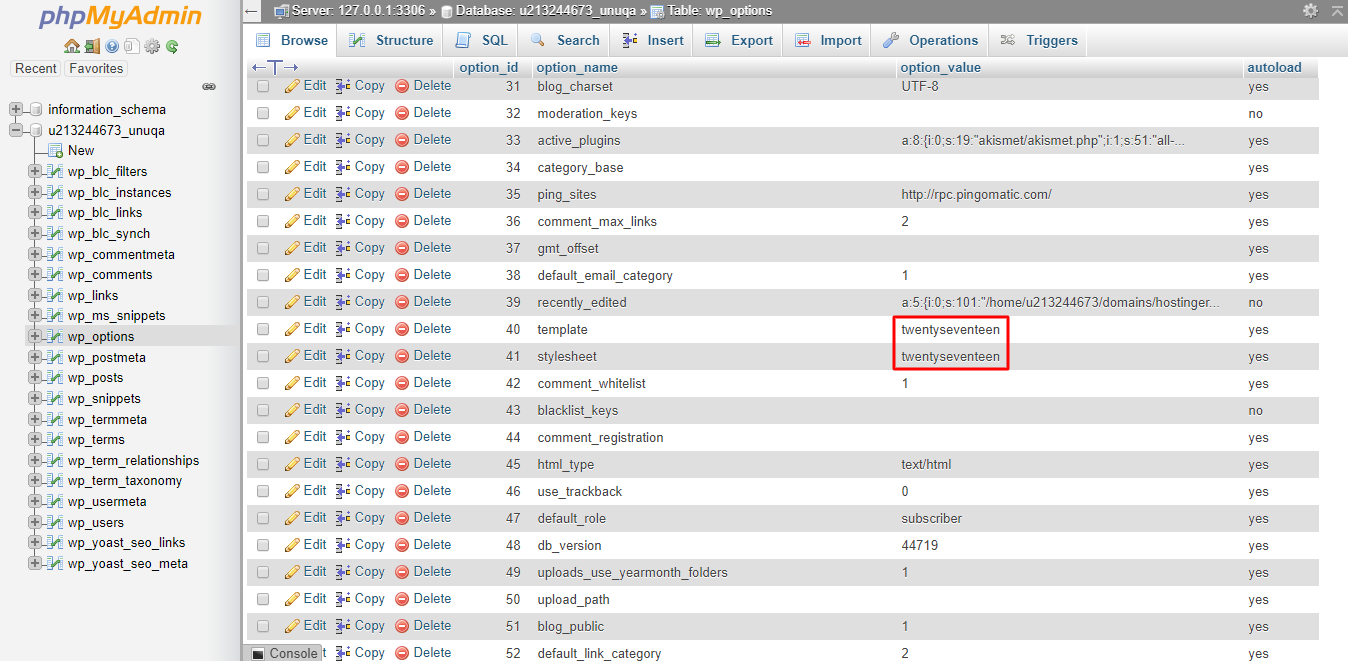Image resolution: width=1348 pixels, height=661 pixels.
Task: Click the Favorites tables button
Action: tap(96, 68)
